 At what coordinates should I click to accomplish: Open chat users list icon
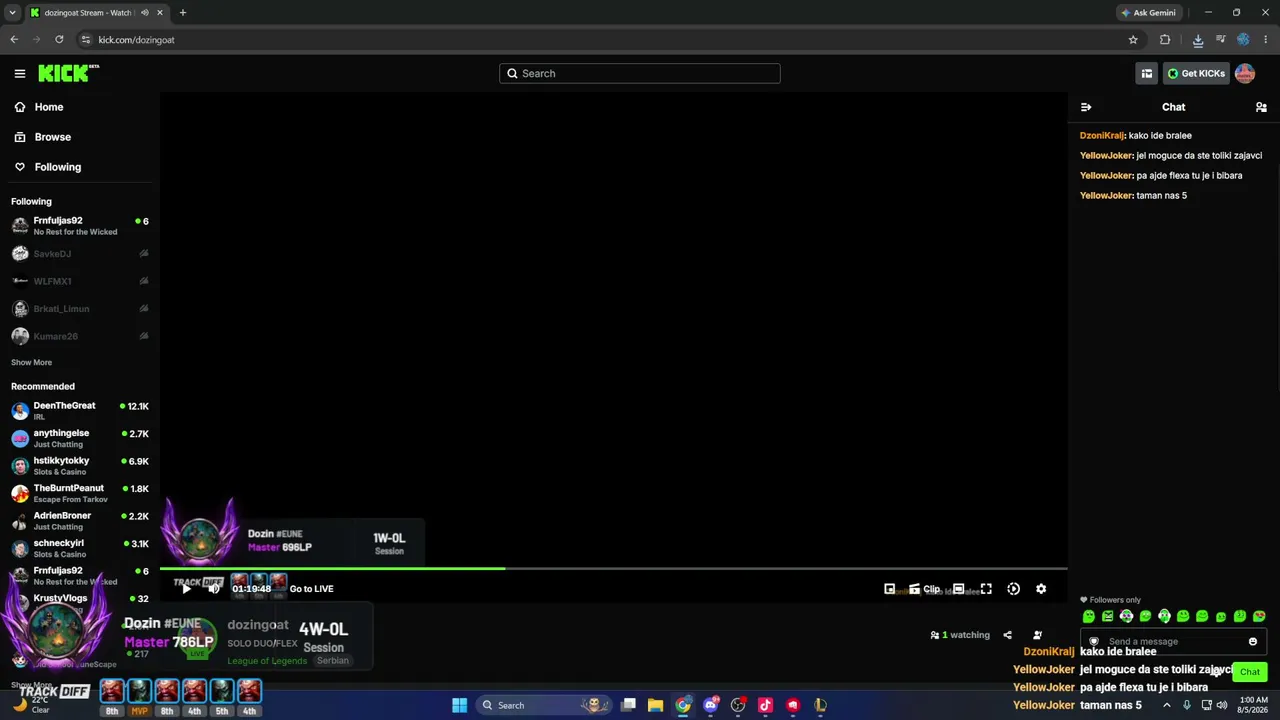coord(1261,107)
